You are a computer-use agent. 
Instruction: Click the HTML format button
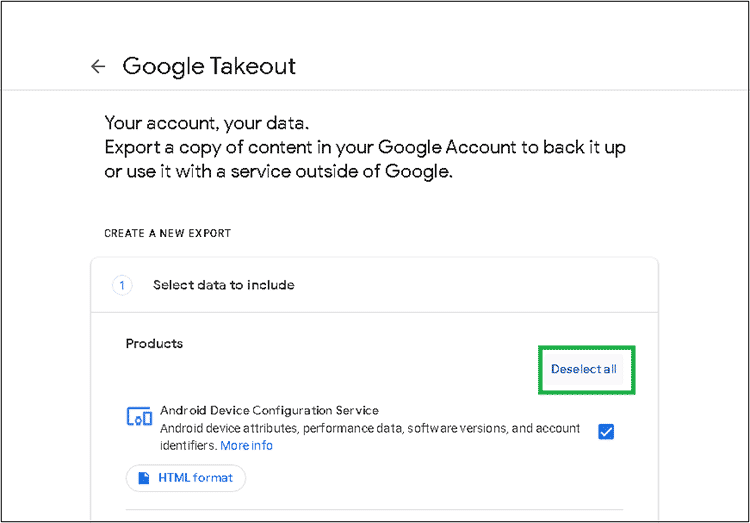coord(186,478)
